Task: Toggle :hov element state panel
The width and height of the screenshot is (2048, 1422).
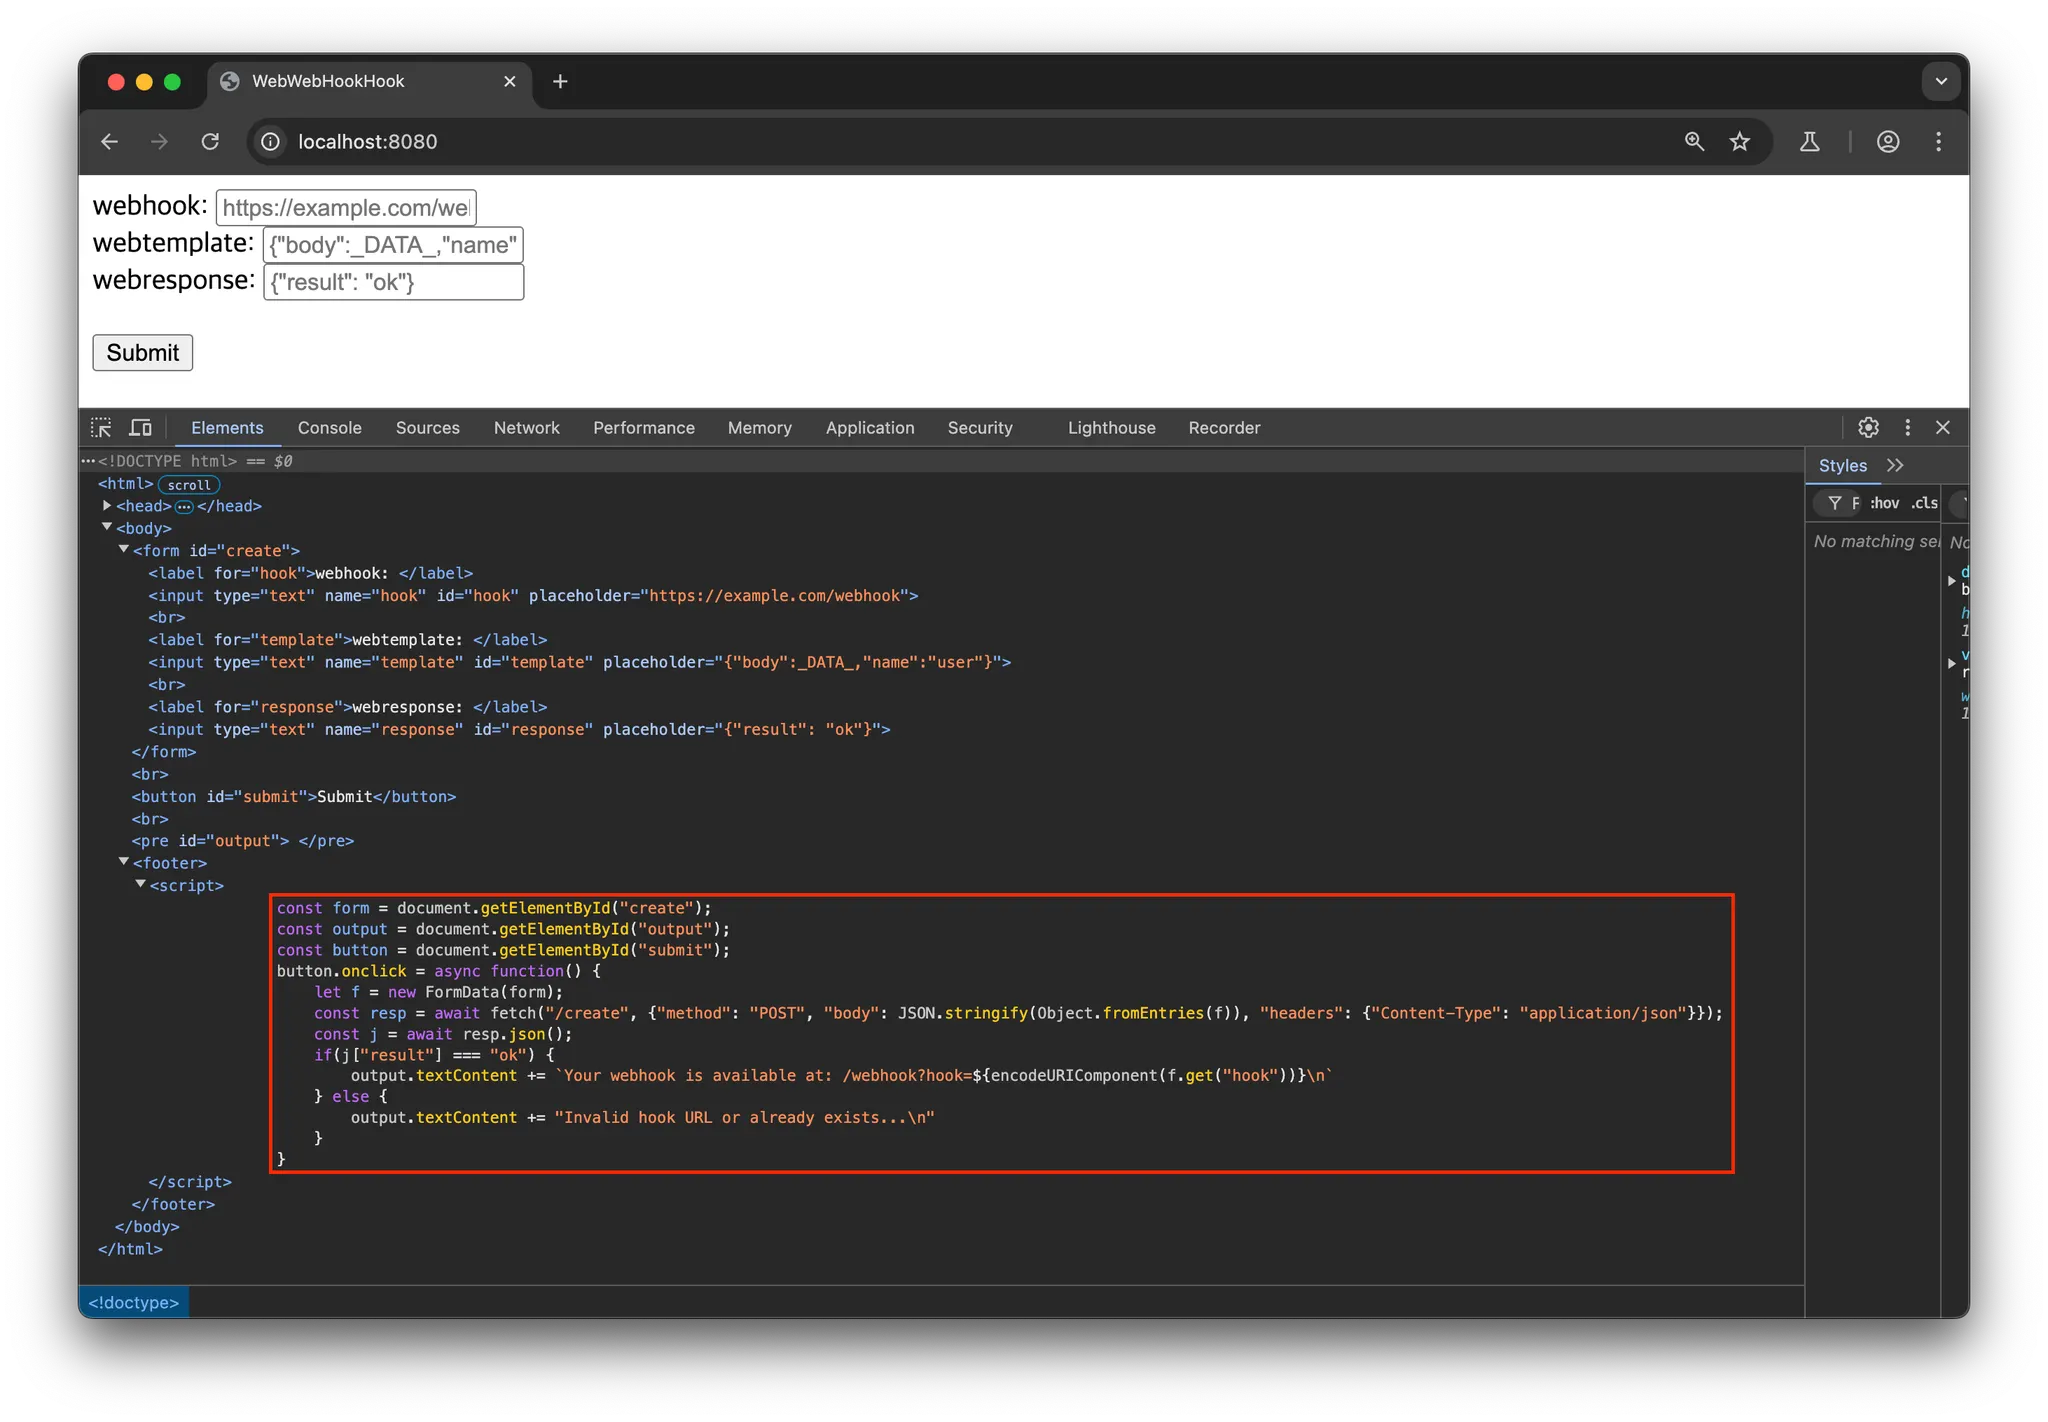Action: click(x=1884, y=503)
